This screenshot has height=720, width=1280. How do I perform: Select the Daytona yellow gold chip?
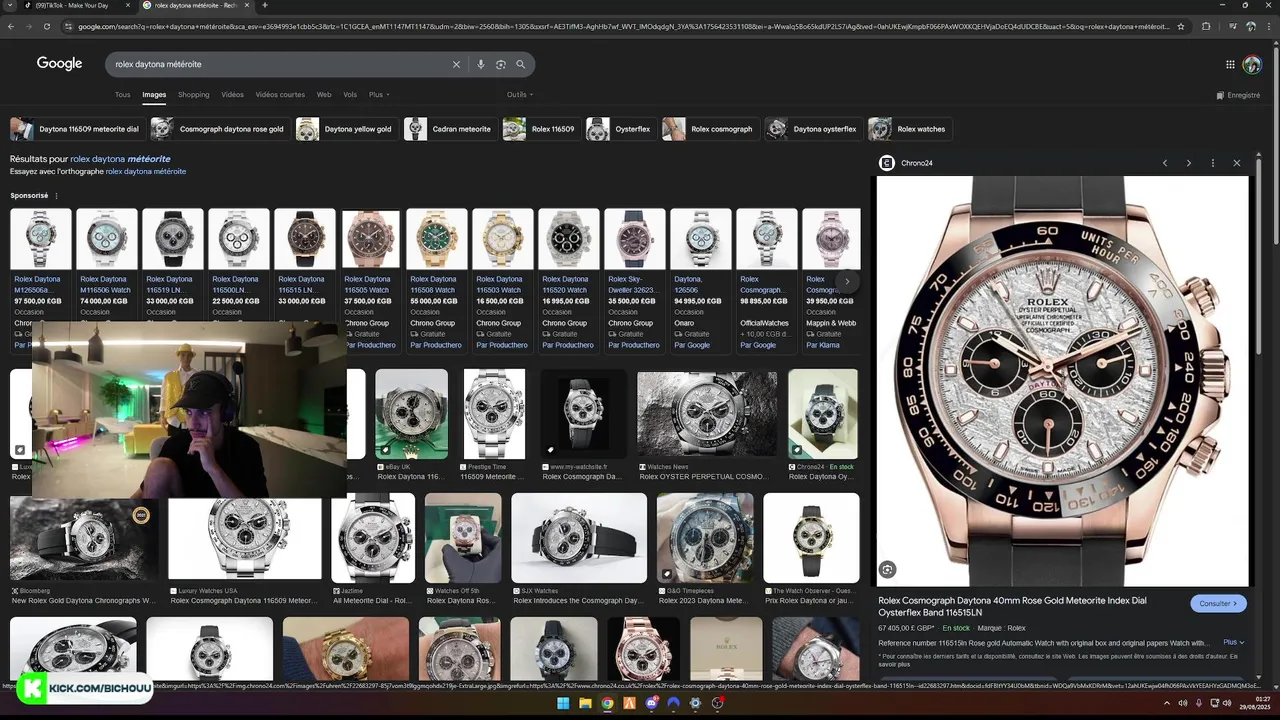(x=345, y=129)
